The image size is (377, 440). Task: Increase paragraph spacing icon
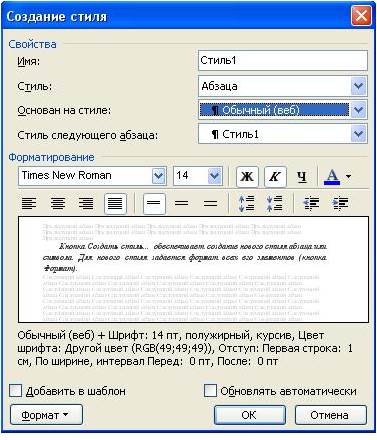click(247, 203)
